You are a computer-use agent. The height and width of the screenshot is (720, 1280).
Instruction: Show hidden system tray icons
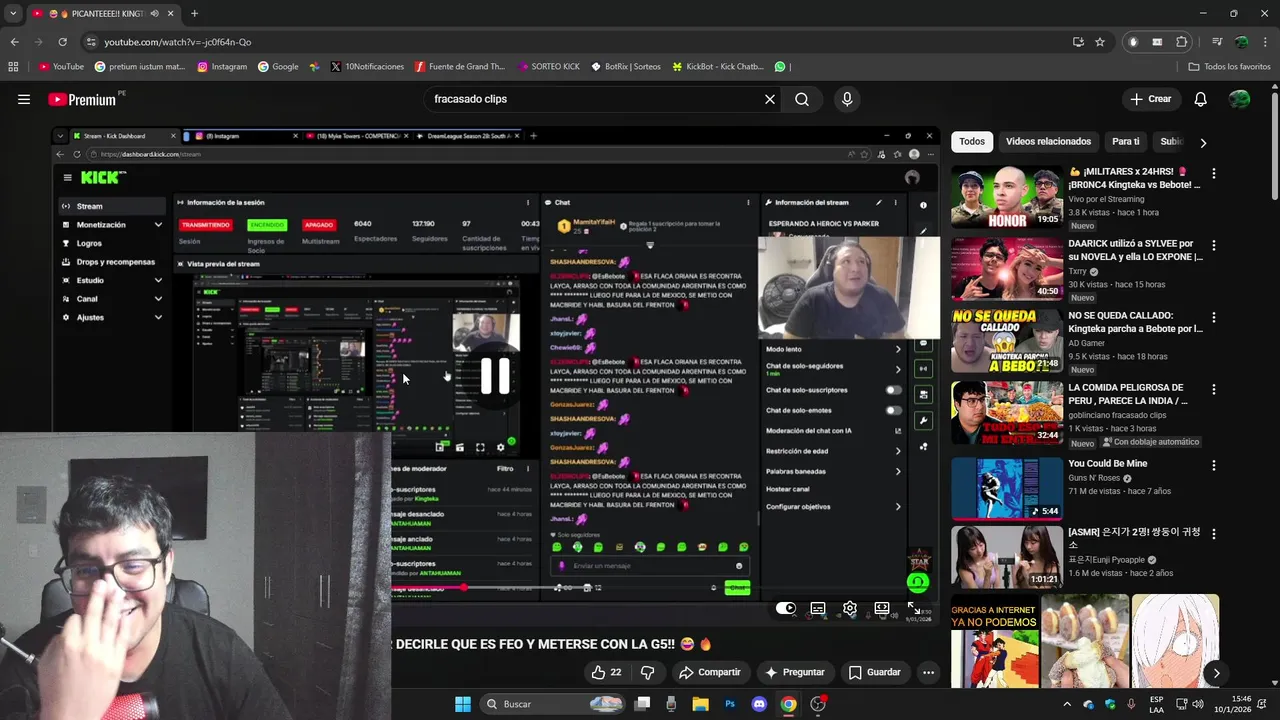point(1066,704)
